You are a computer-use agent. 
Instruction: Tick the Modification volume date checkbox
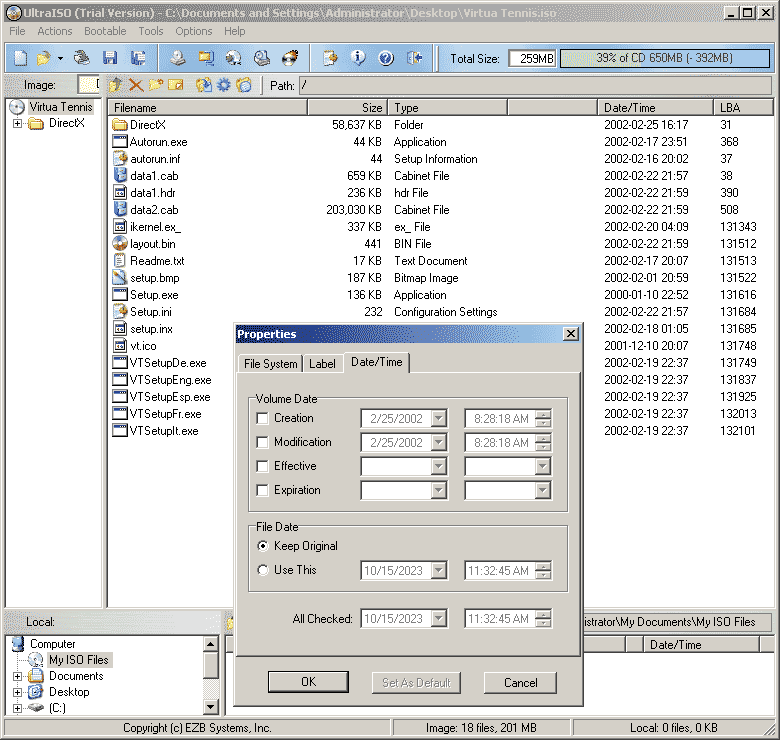(262, 442)
